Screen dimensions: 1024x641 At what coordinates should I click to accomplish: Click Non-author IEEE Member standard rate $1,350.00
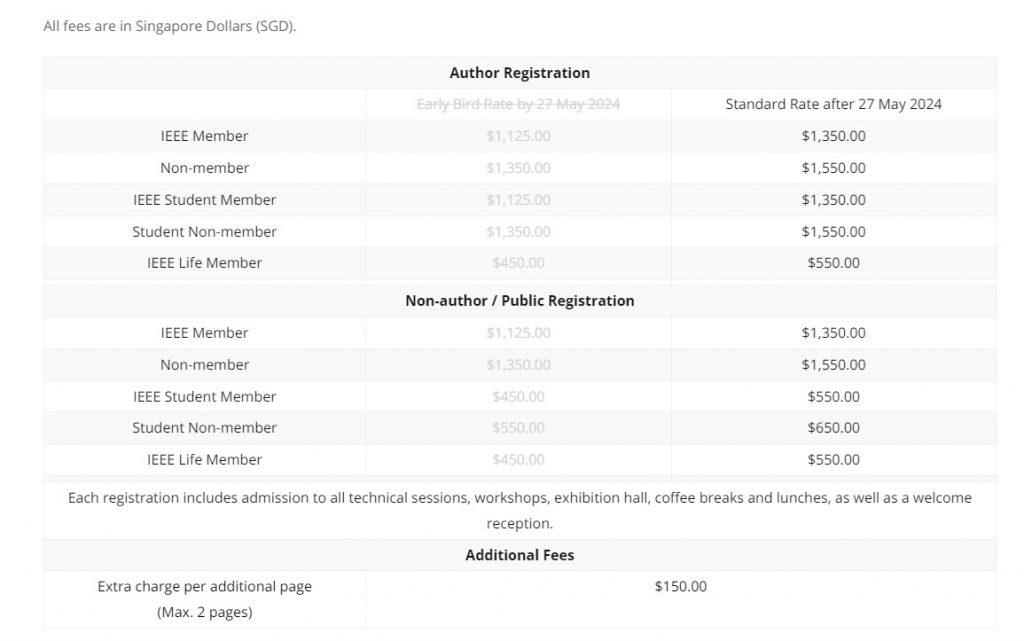833,333
